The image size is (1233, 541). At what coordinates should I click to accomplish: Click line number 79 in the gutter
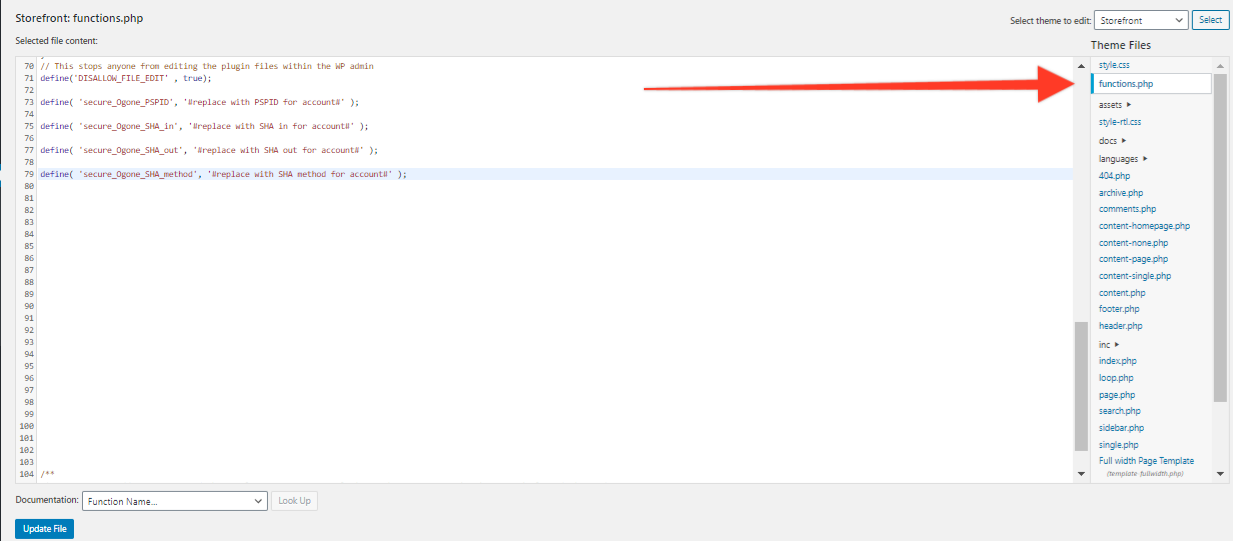coord(28,174)
